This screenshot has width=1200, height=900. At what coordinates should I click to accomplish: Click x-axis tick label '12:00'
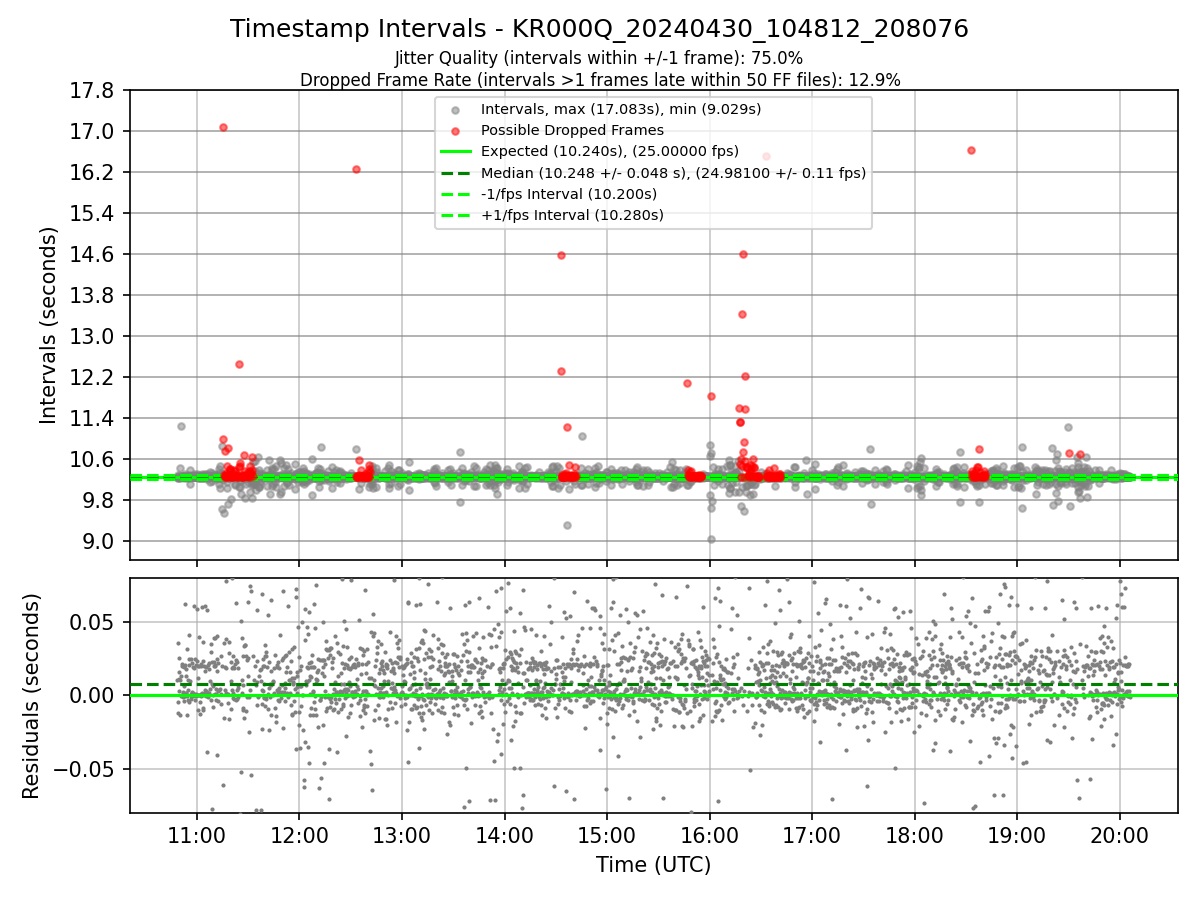299,835
